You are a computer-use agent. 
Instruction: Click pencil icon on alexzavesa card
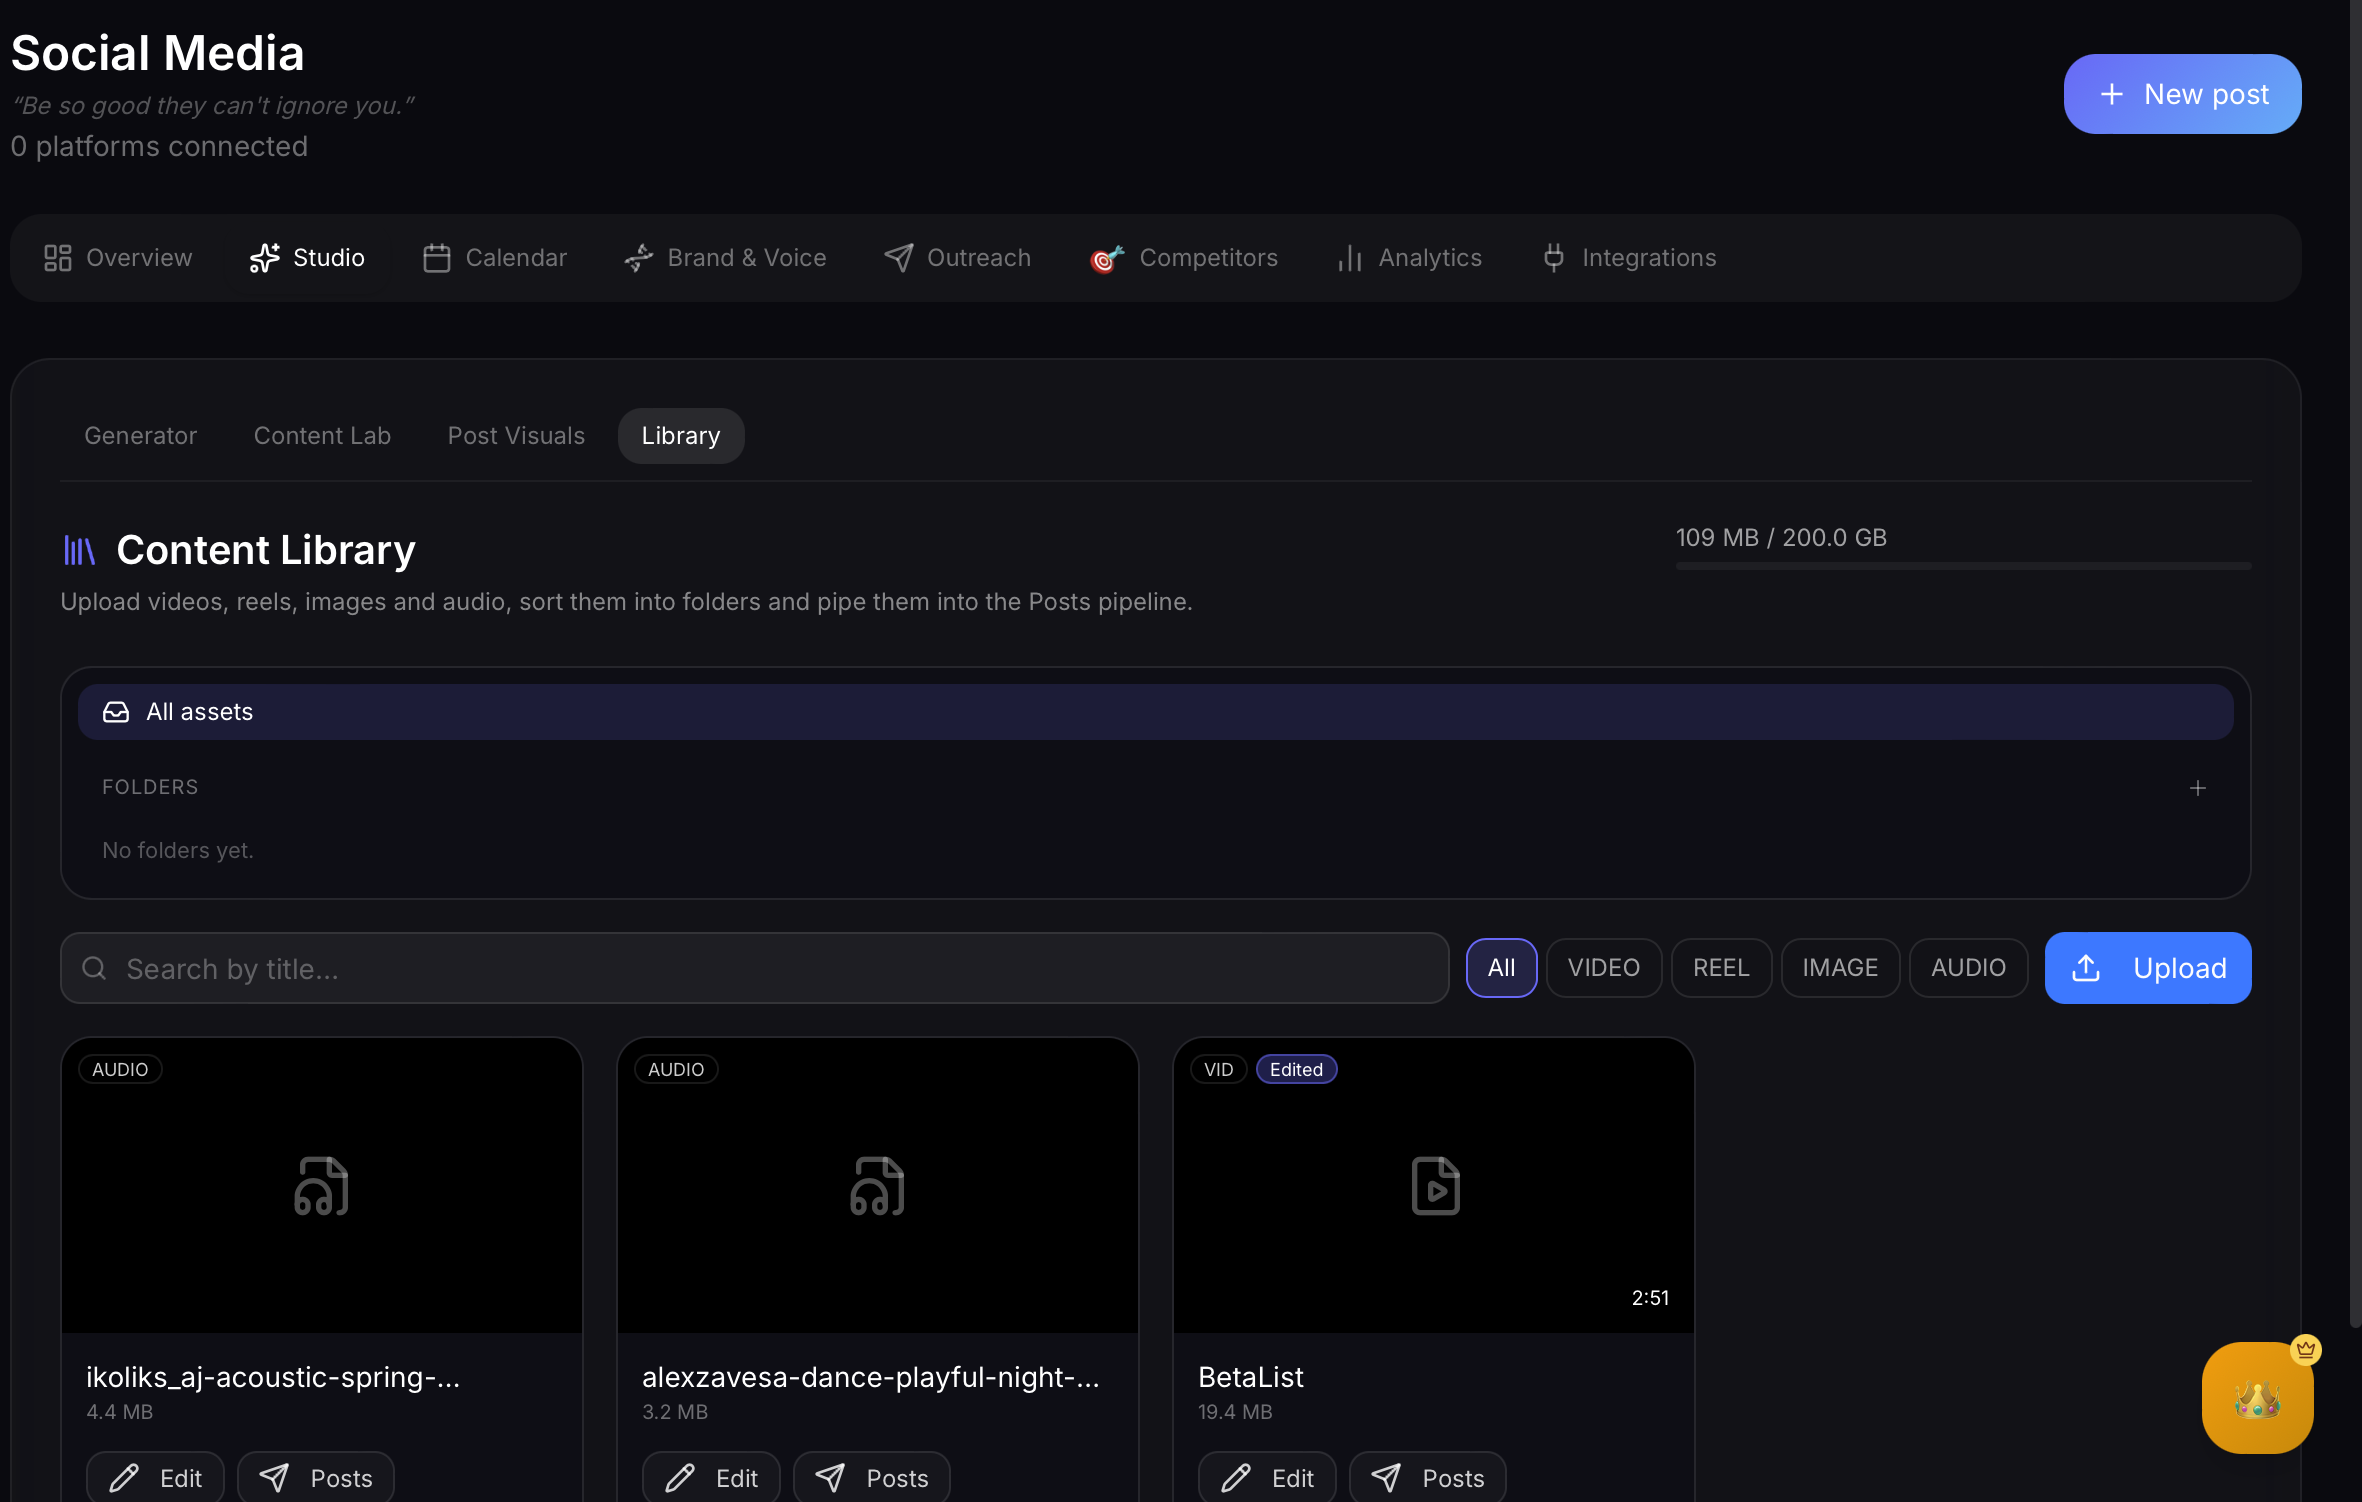point(680,1478)
